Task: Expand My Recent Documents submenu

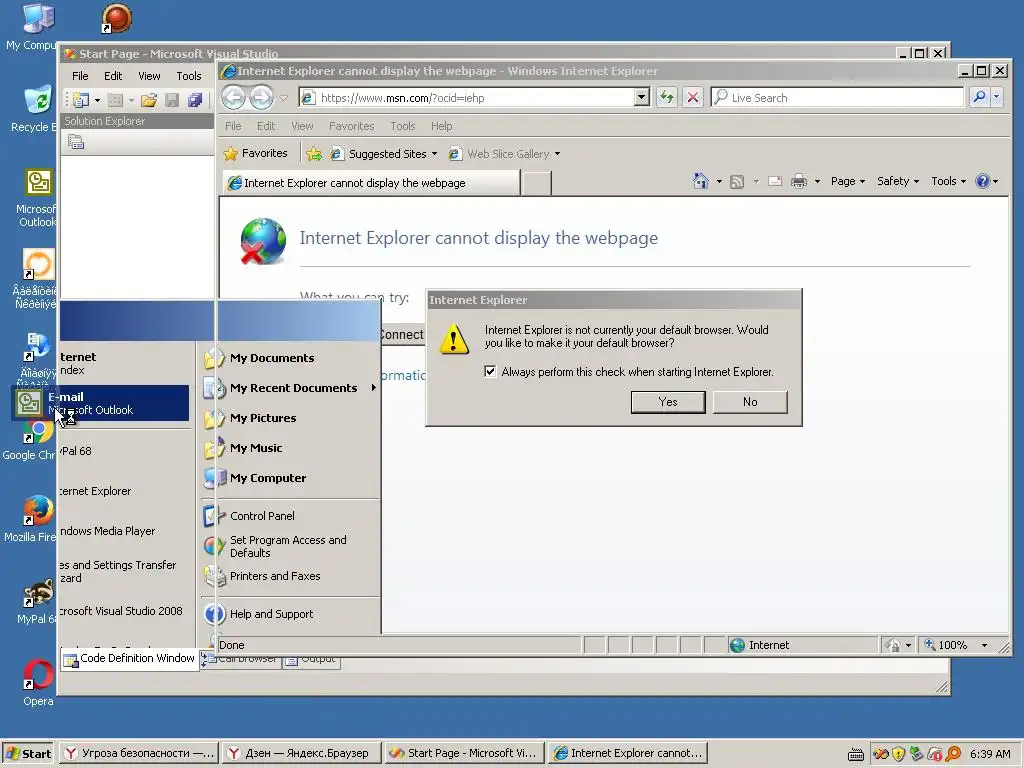Action: [x=291, y=388]
